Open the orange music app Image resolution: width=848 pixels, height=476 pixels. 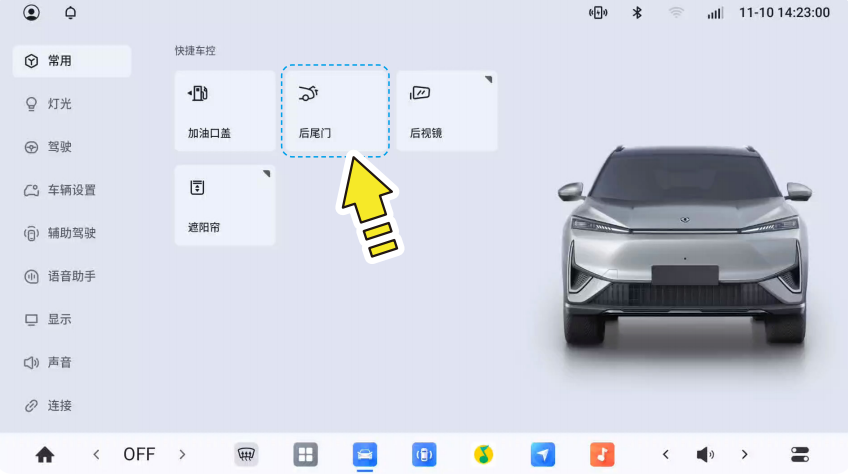(601, 454)
